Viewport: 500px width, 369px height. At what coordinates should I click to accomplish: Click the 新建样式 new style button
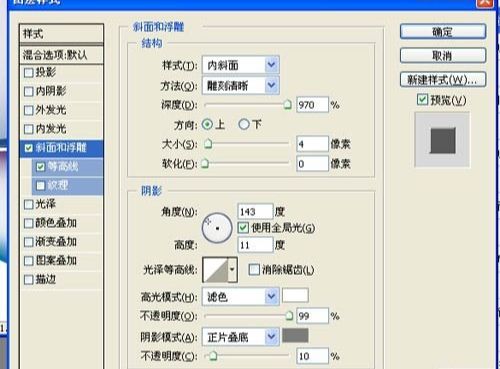443,80
